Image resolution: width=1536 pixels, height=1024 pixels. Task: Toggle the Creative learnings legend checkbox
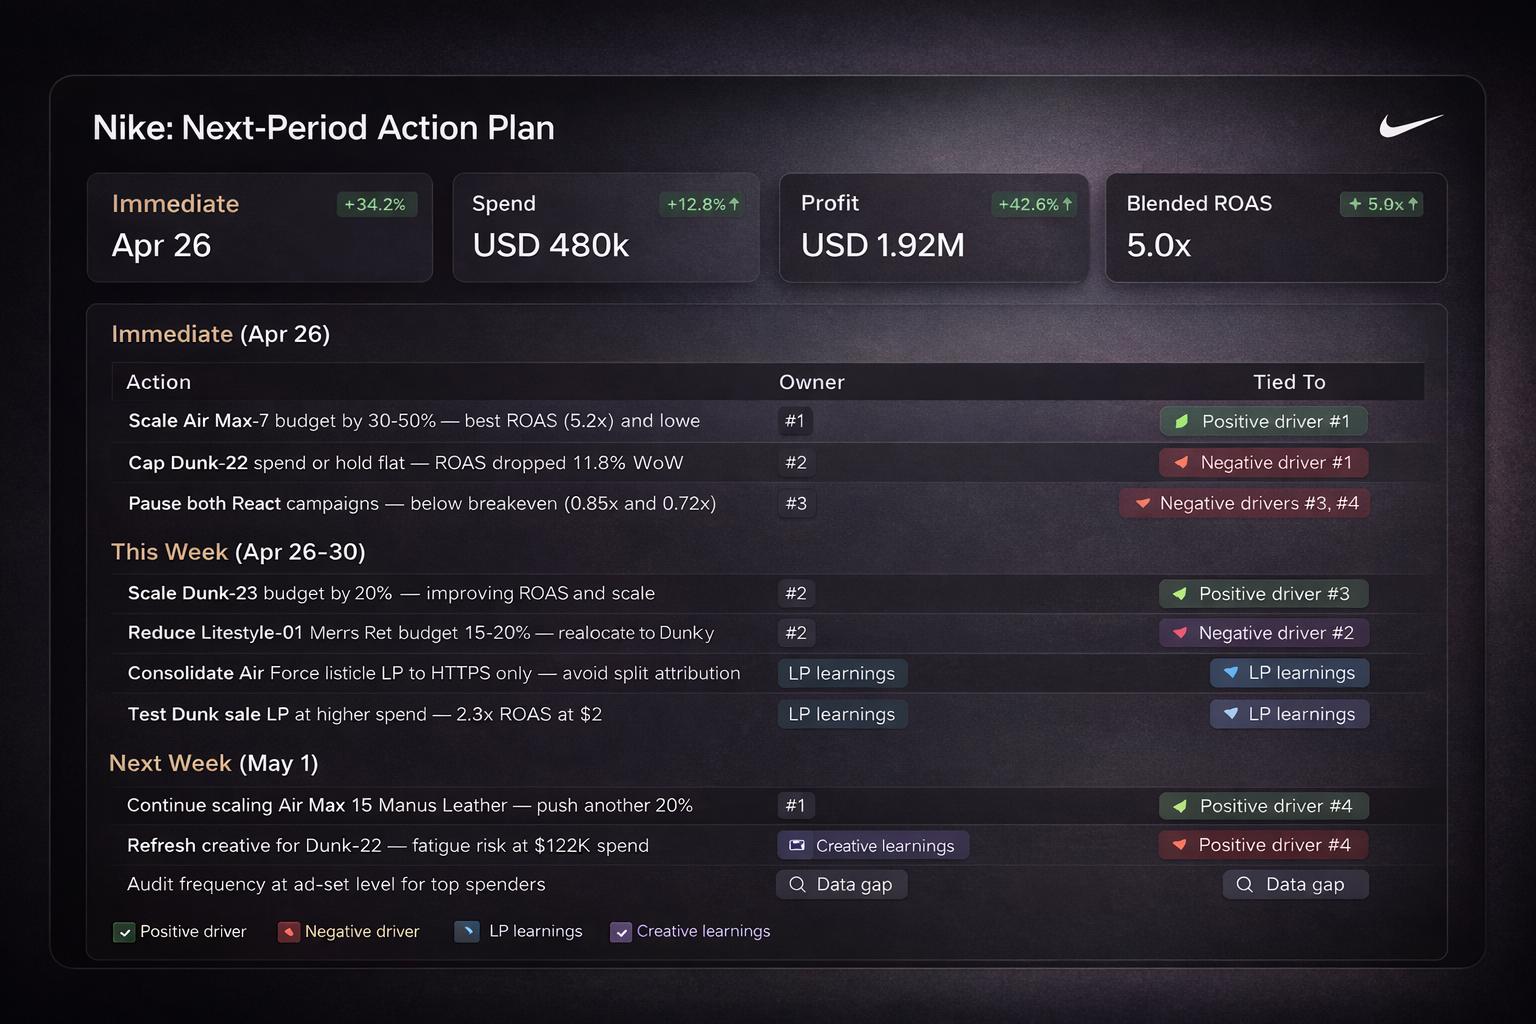click(x=621, y=932)
